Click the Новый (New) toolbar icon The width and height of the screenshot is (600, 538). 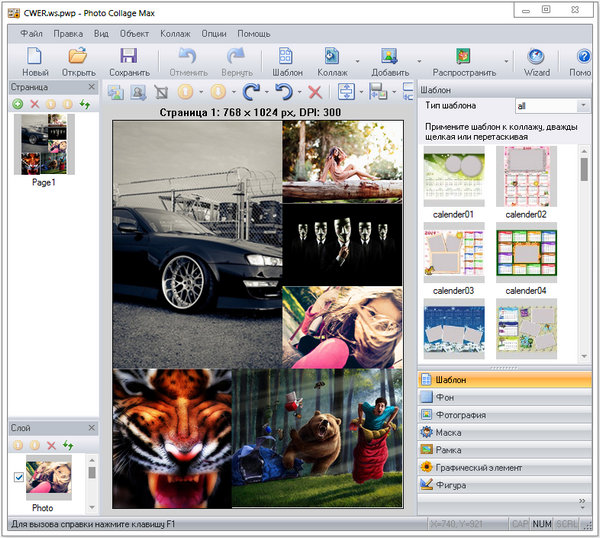35,57
